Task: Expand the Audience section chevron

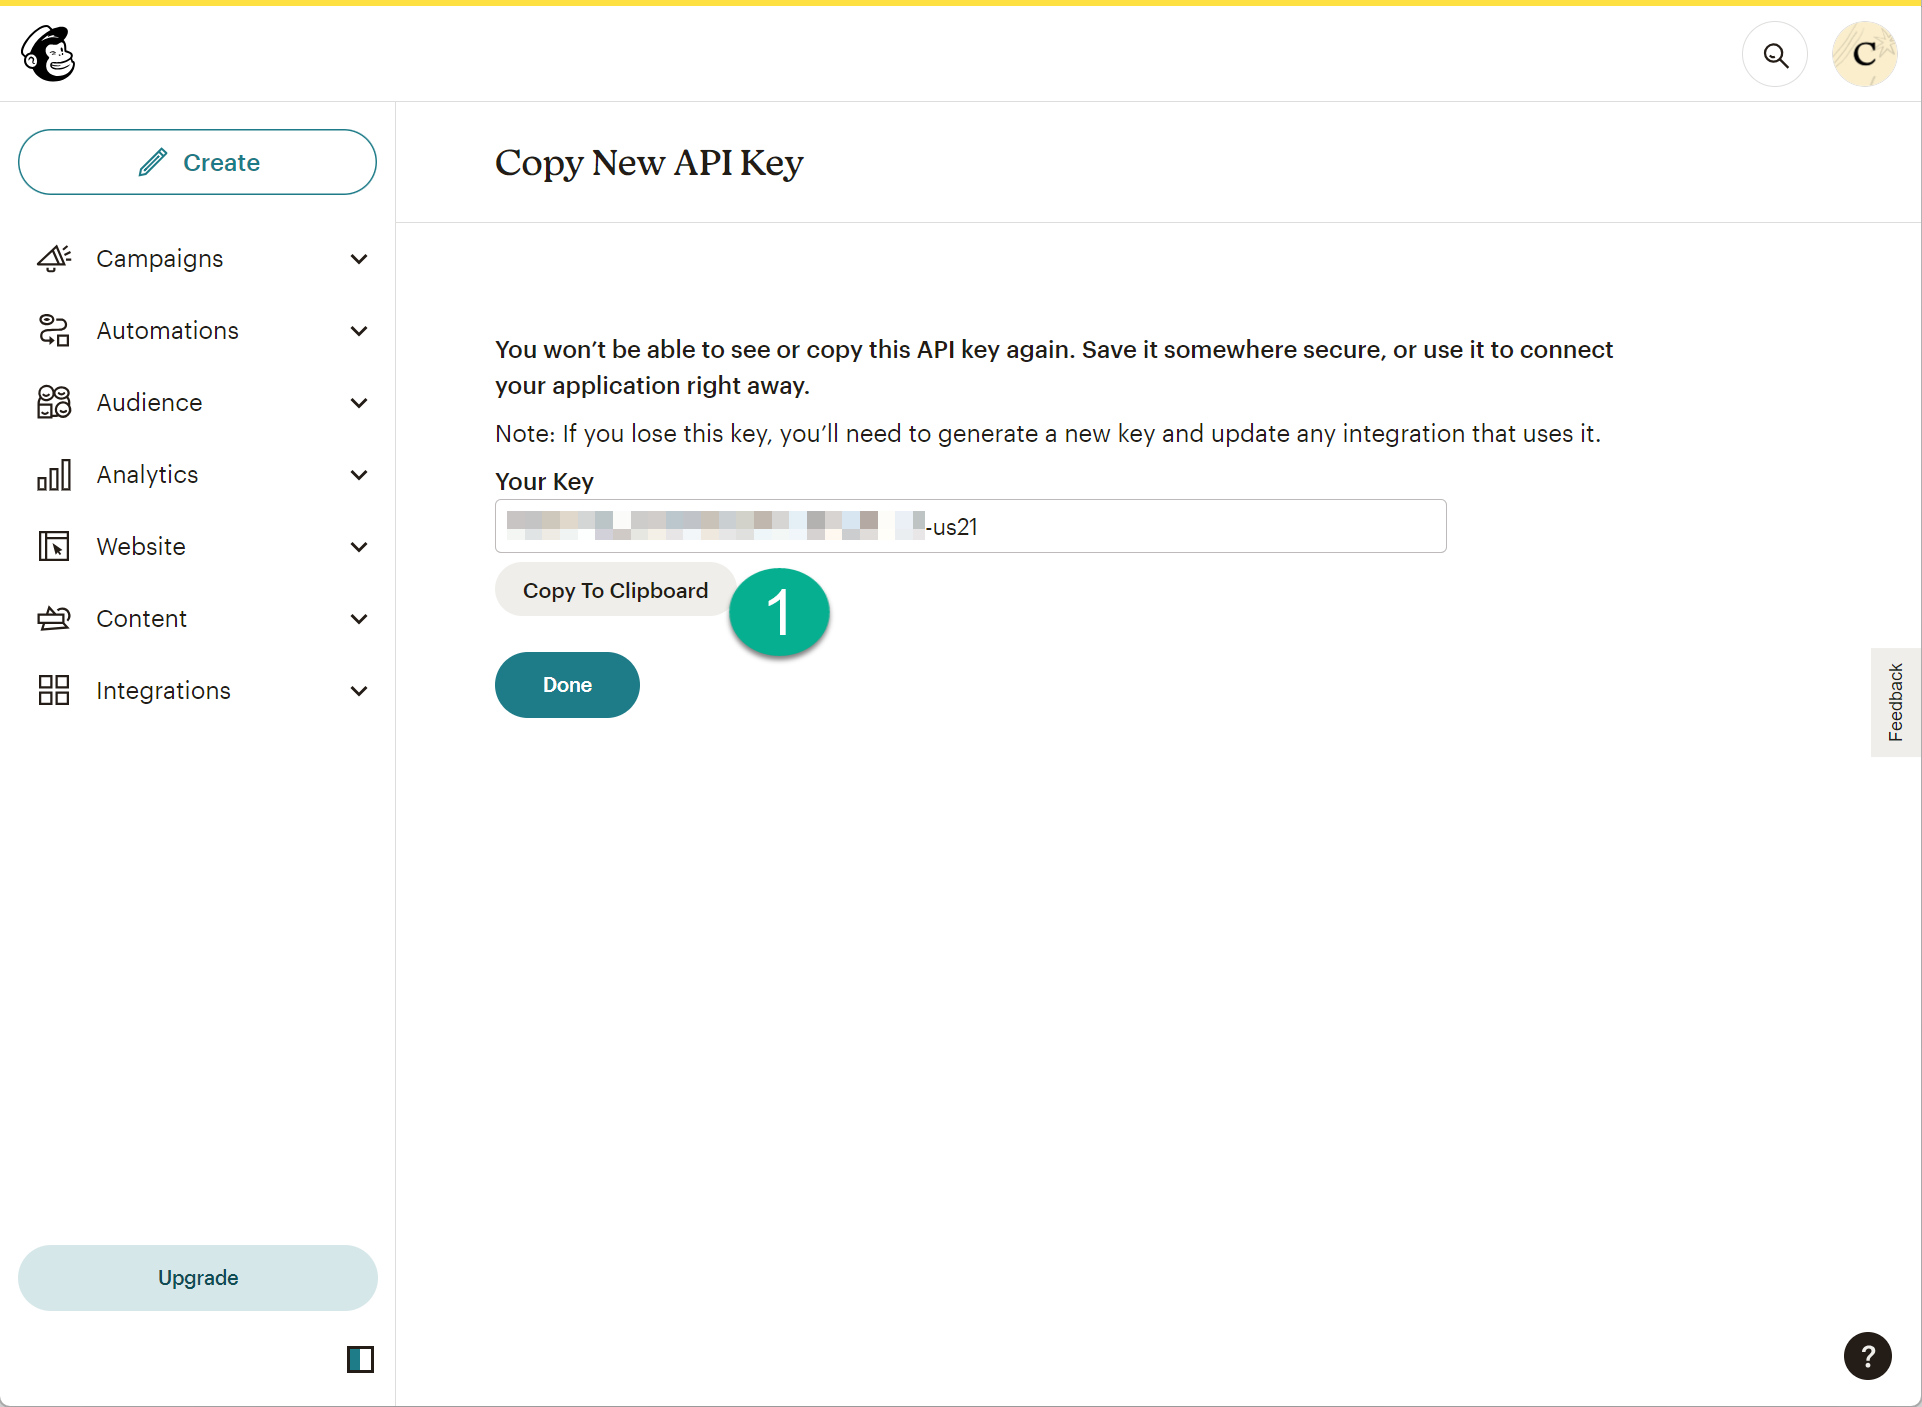Action: [x=359, y=403]
